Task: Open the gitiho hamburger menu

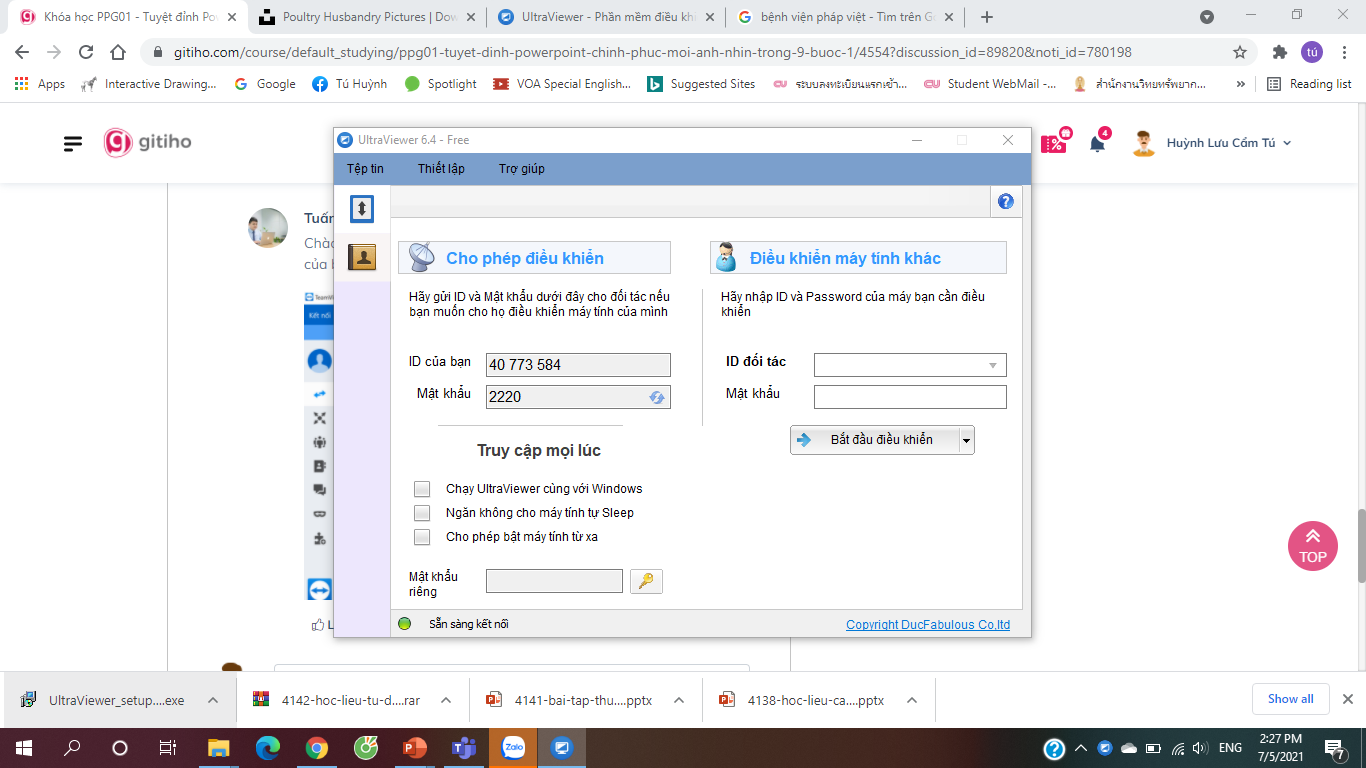Action: coord(73,143)
